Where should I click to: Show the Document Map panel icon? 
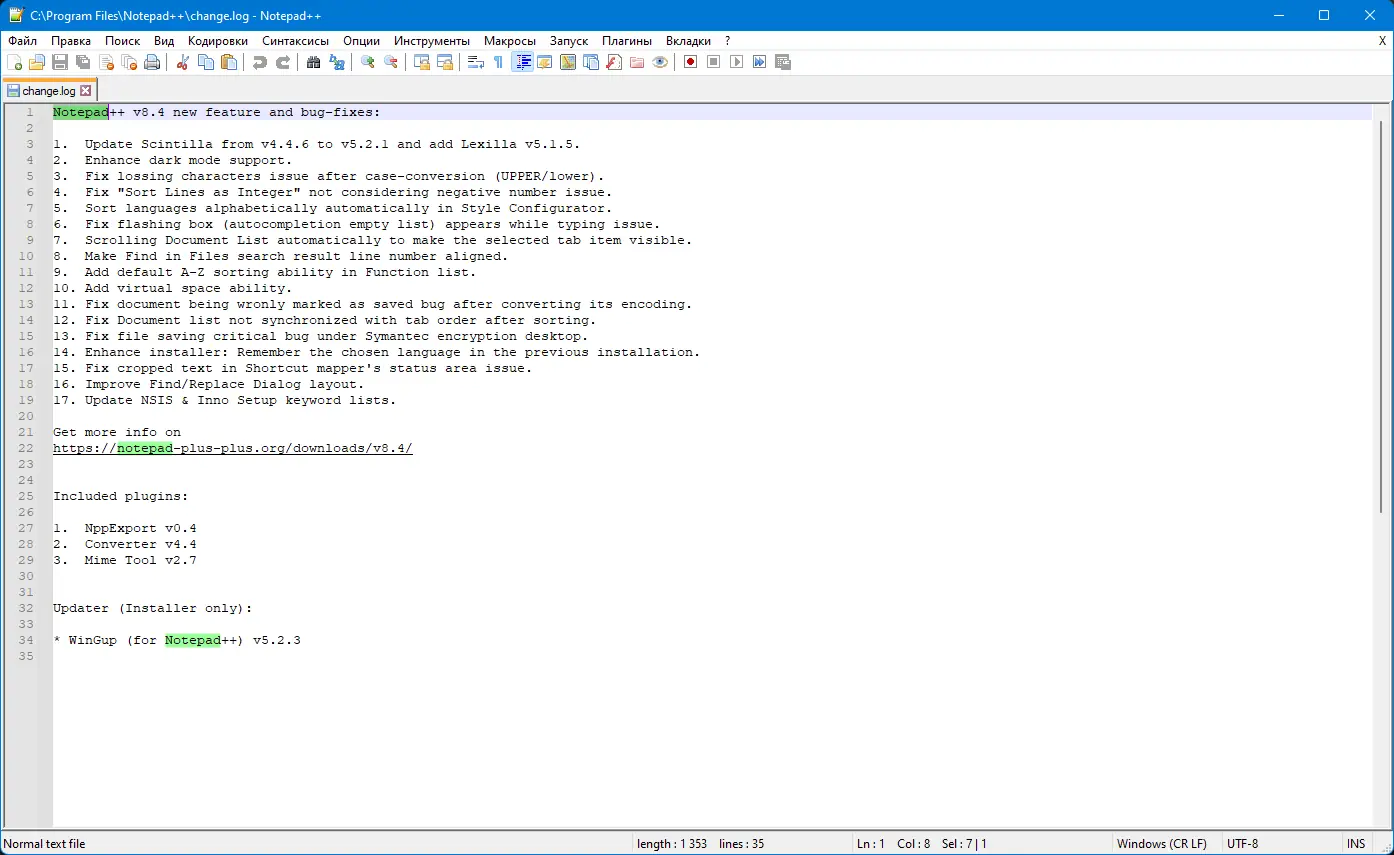[568, 62]
